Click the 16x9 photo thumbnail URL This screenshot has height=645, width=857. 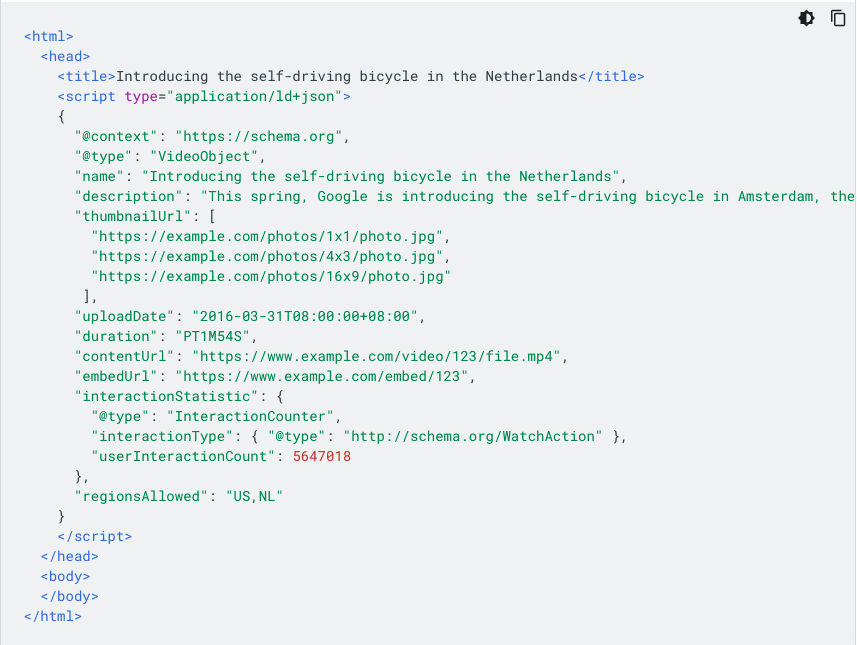[x=271, y=277]
